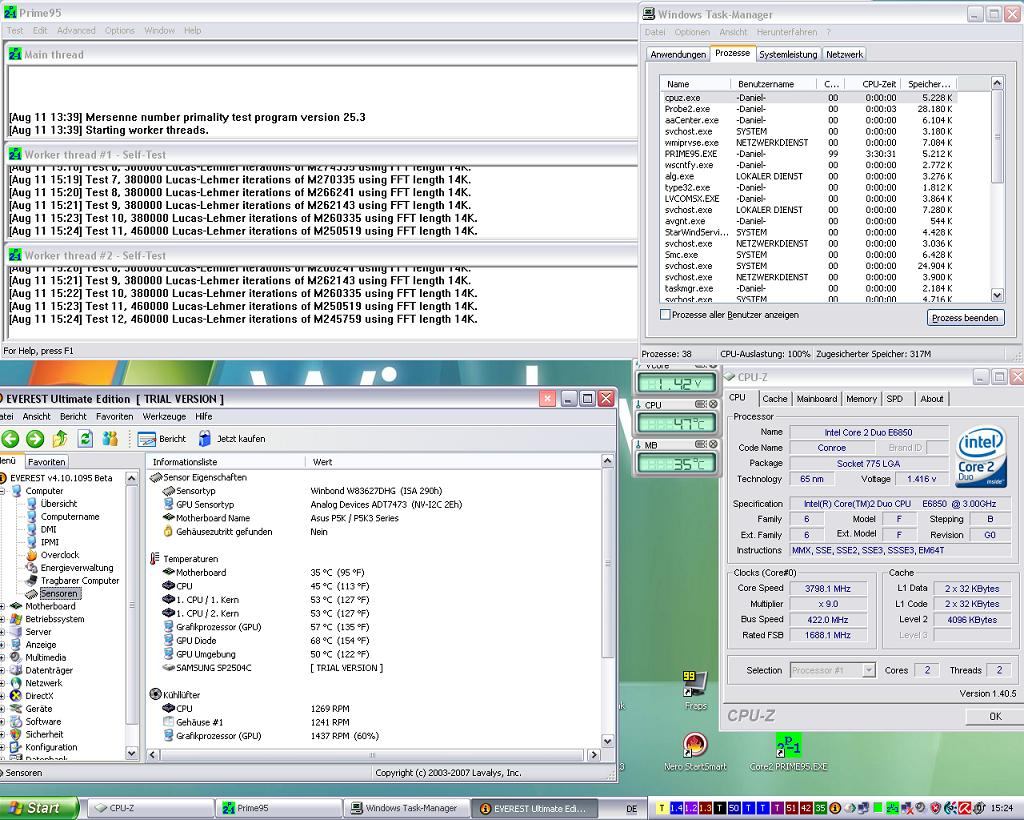Image resolution: width=1024 pixels, height=820 pixels.
Task: Open the Cache tab in CPU-Z
Action: tap(775, 399)
